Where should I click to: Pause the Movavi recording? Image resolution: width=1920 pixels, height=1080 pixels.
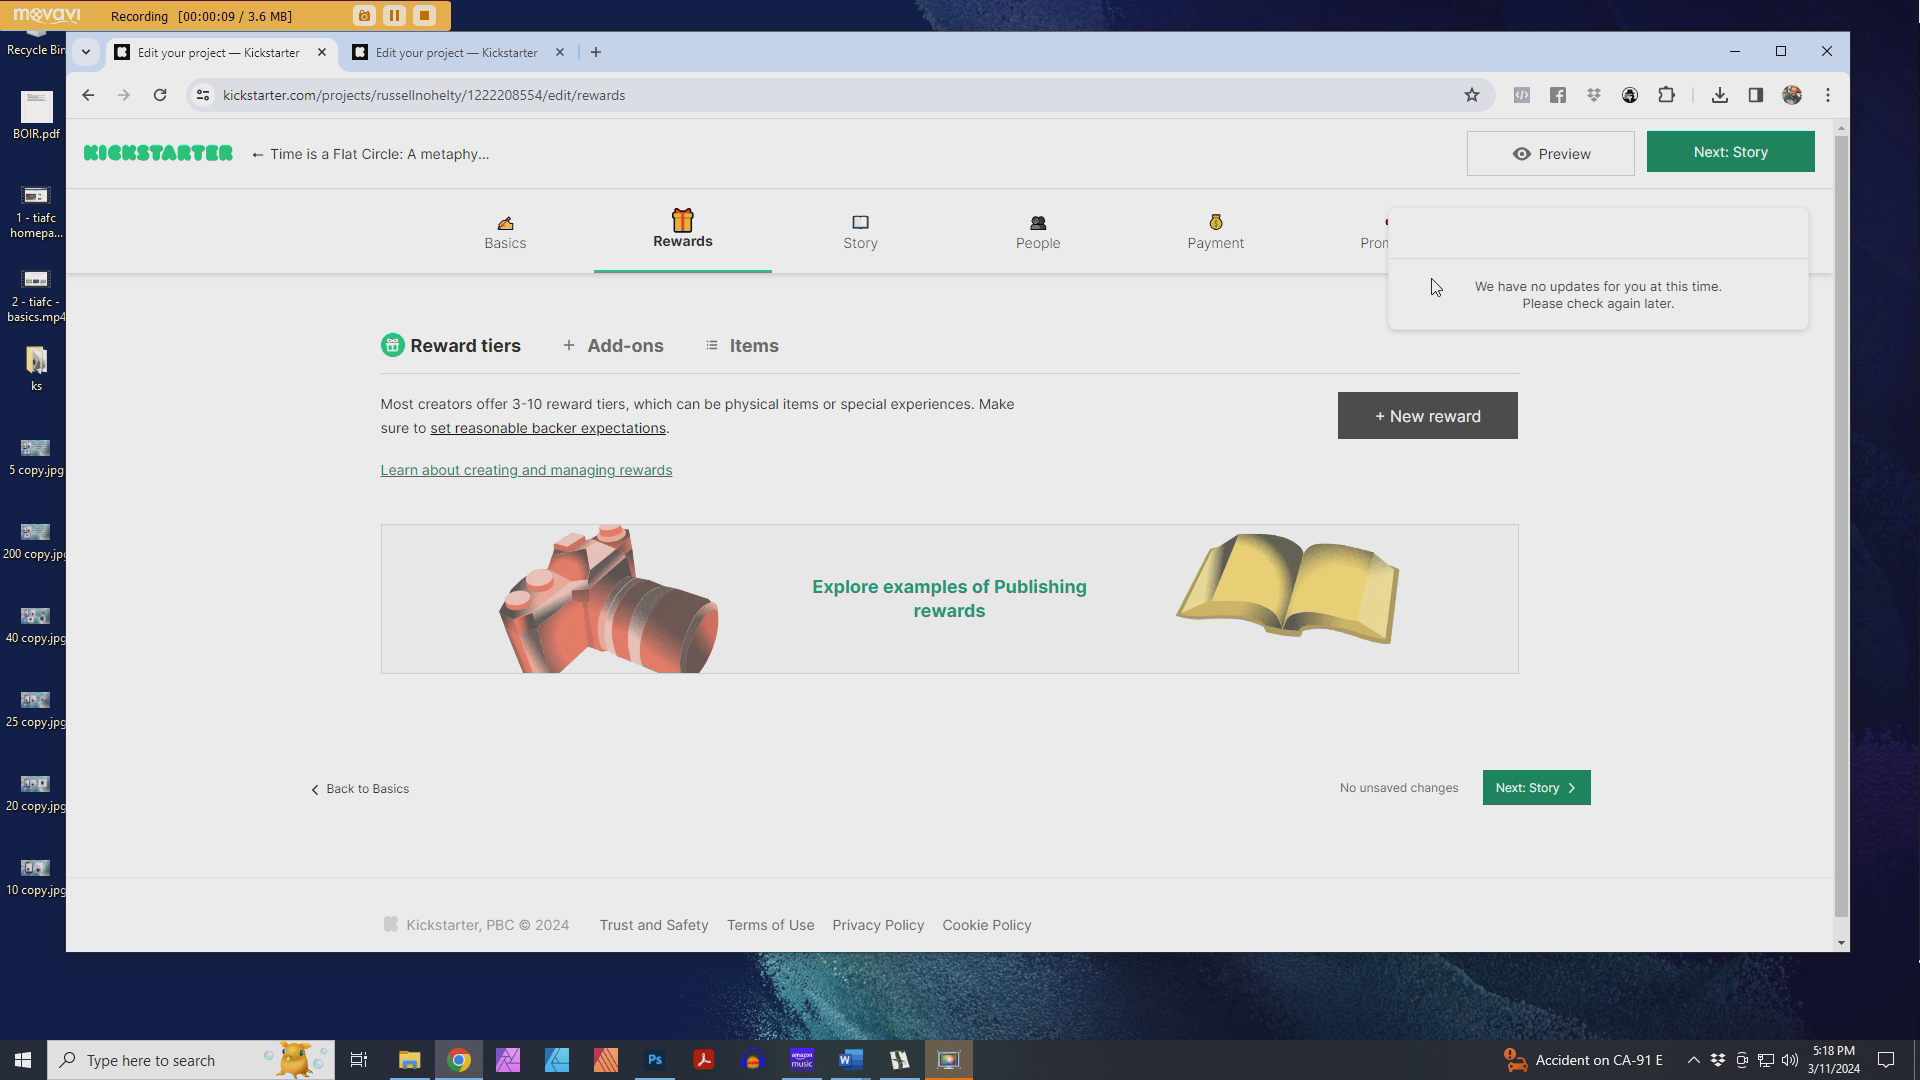[x=394, y=15]
